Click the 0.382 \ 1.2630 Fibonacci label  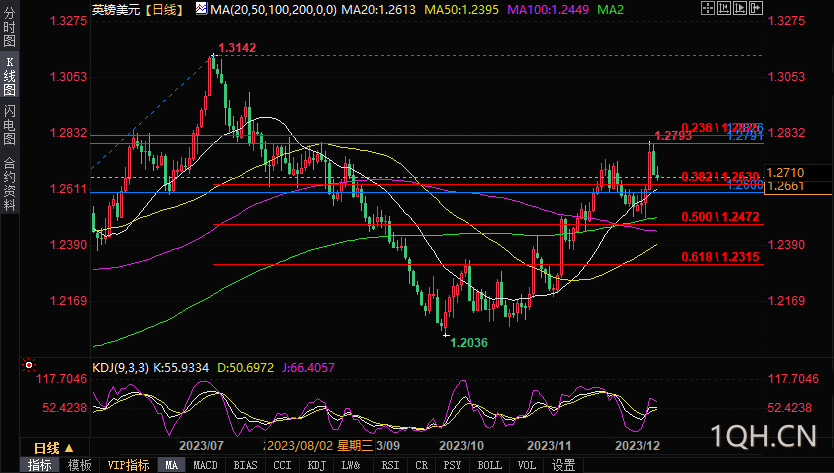coord(720,176)
